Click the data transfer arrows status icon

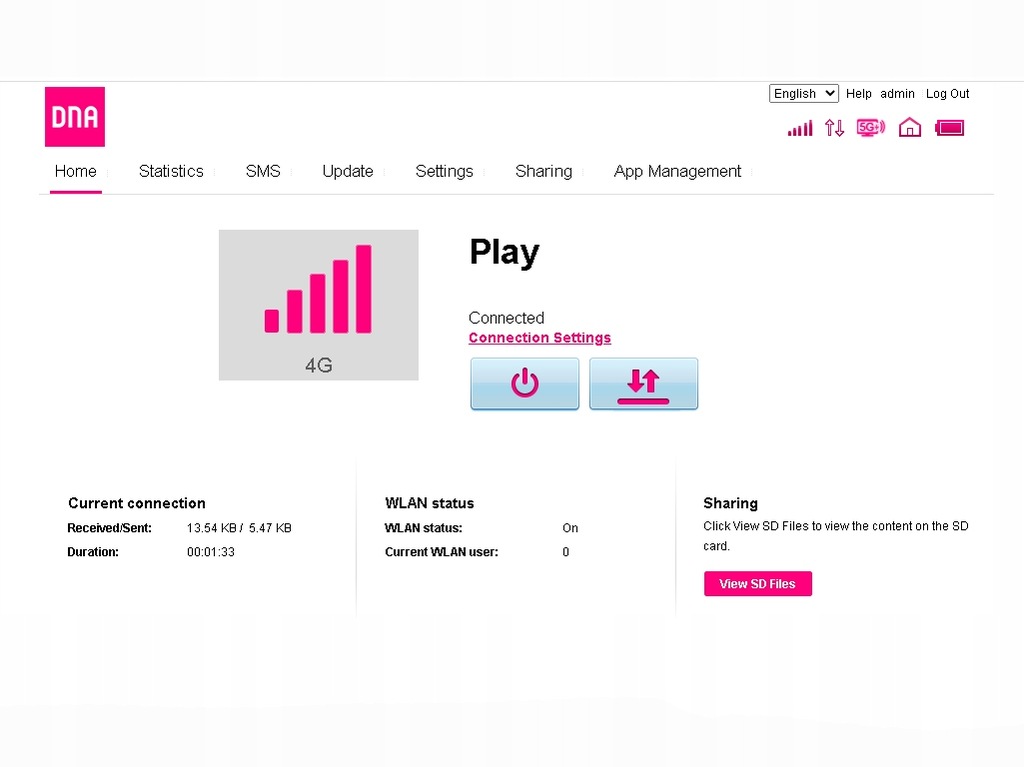pos(834,128)
